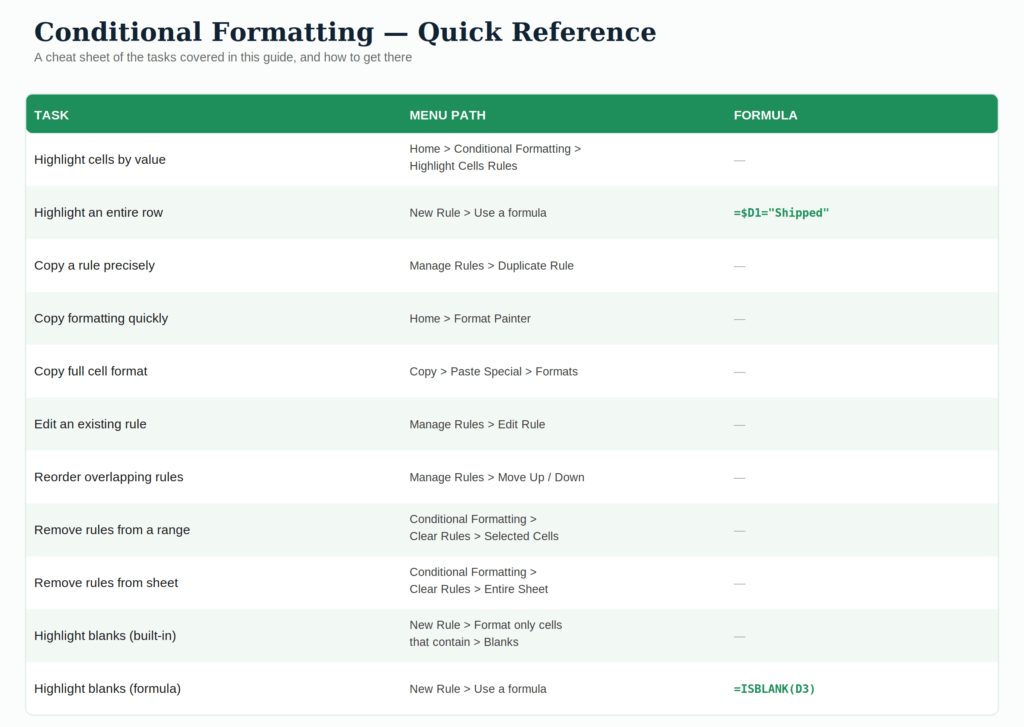
Task: Click 'Home > Format Painter' path
Action: pyautogui.click(x=470, y=319)
